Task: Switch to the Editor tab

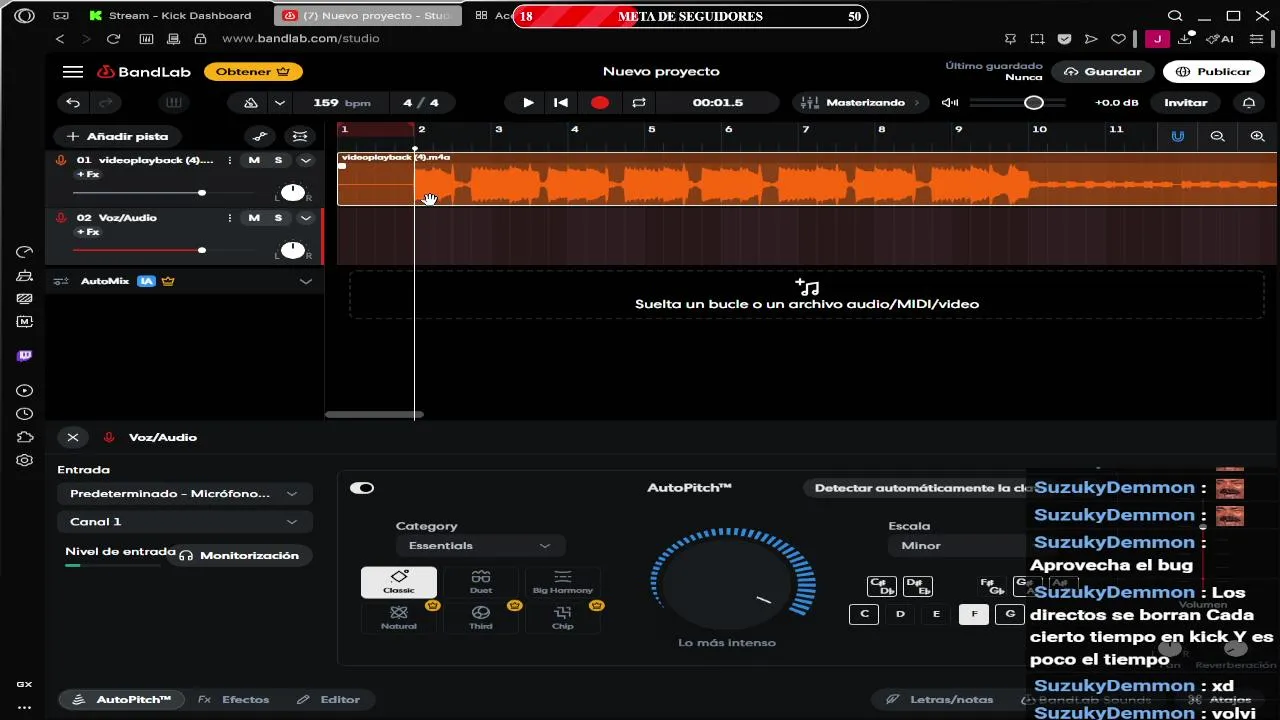Action: coord(330,700)
